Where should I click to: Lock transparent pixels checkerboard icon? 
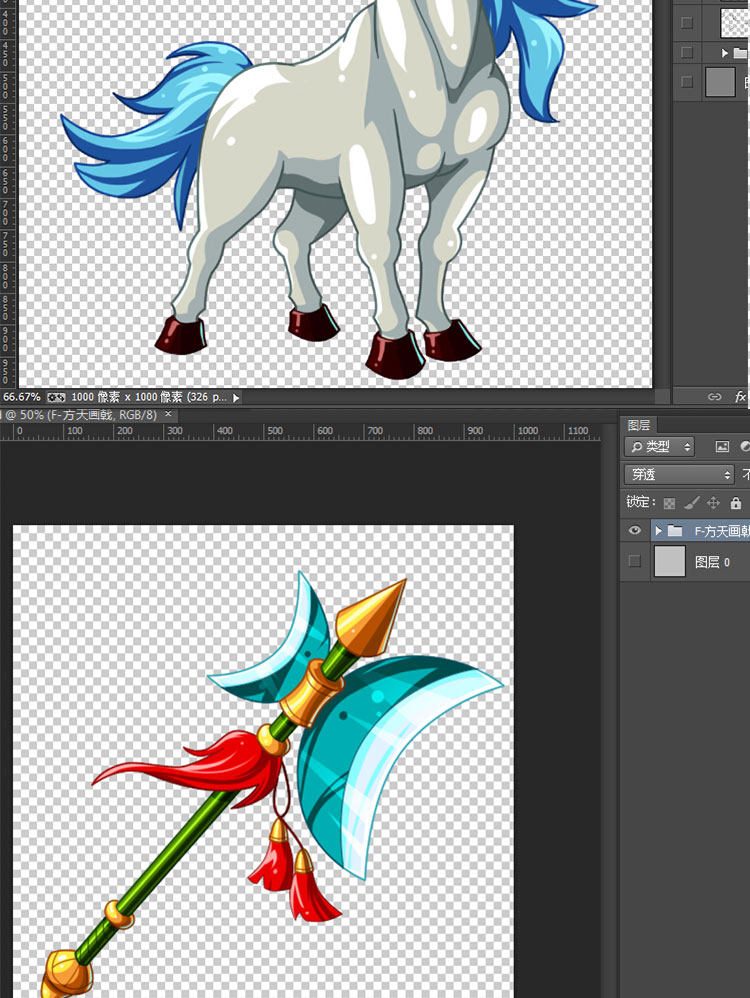tap(669, 503)
